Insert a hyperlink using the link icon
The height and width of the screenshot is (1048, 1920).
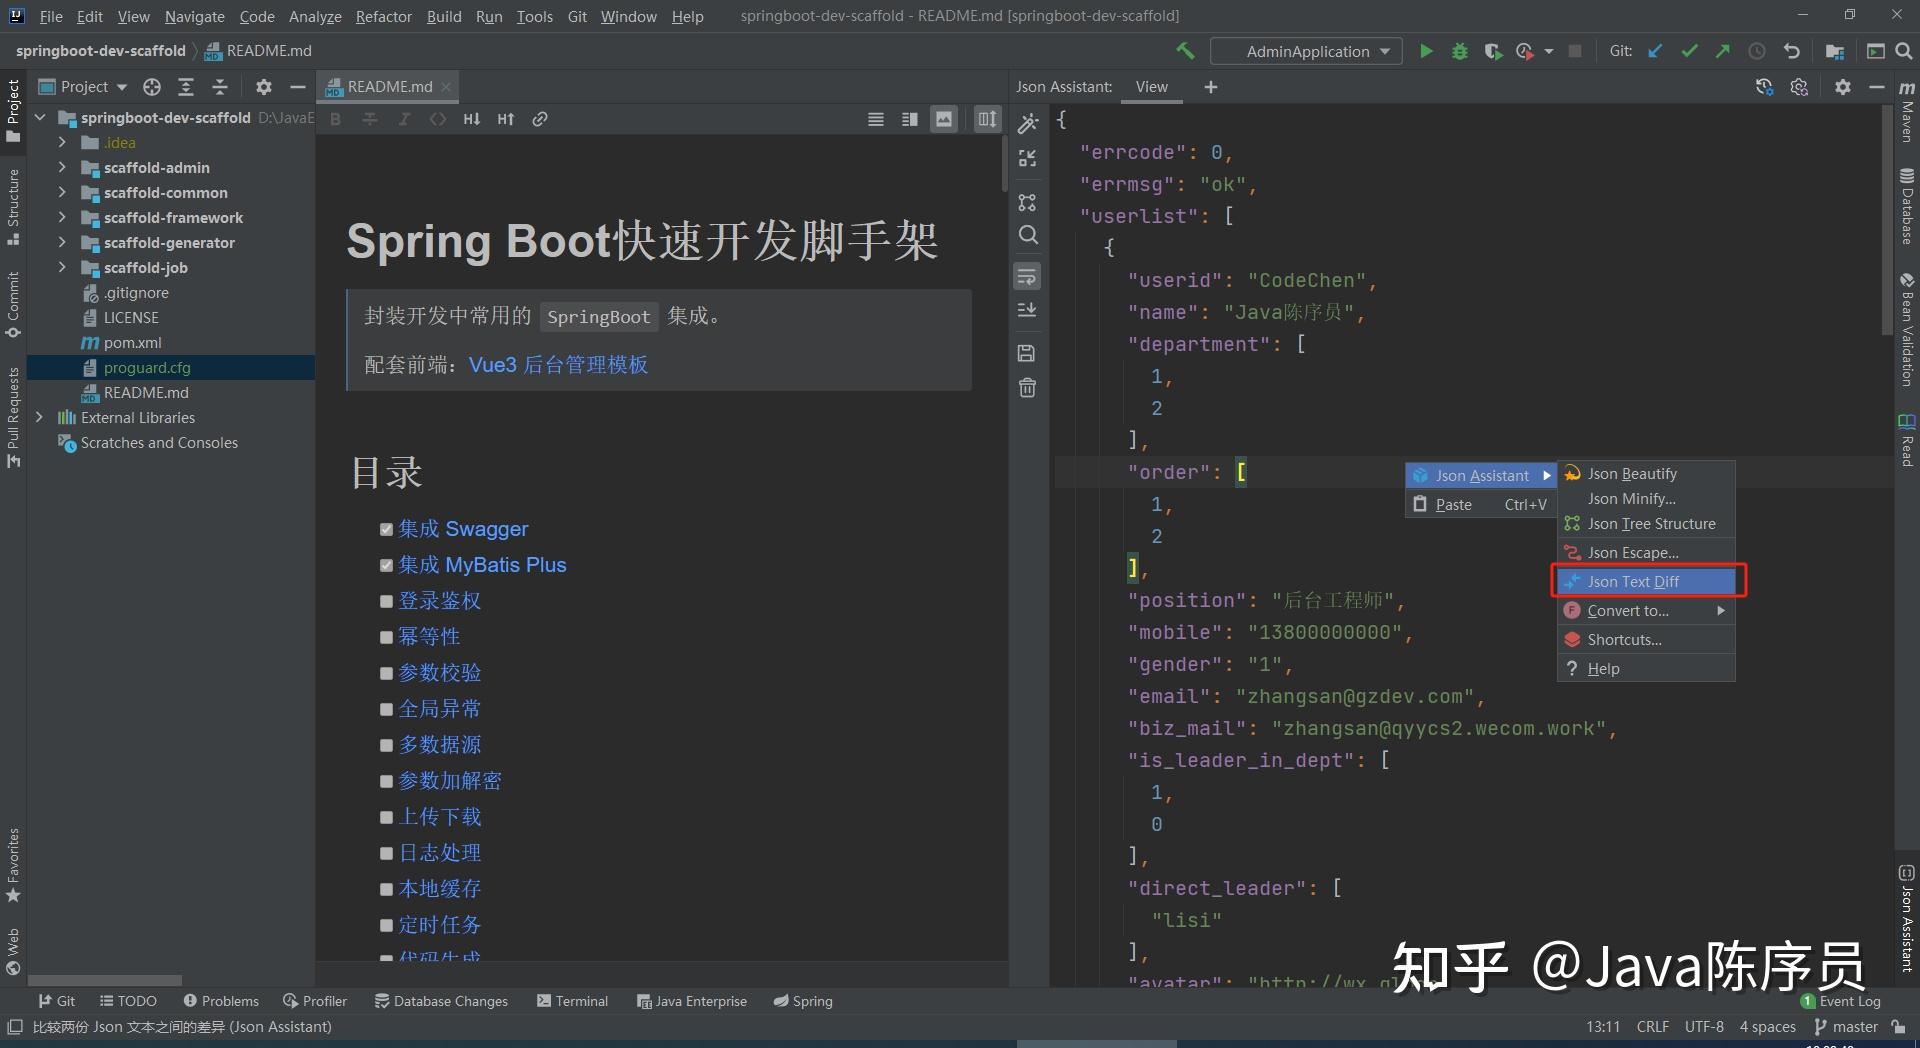[x=540, y=118]
